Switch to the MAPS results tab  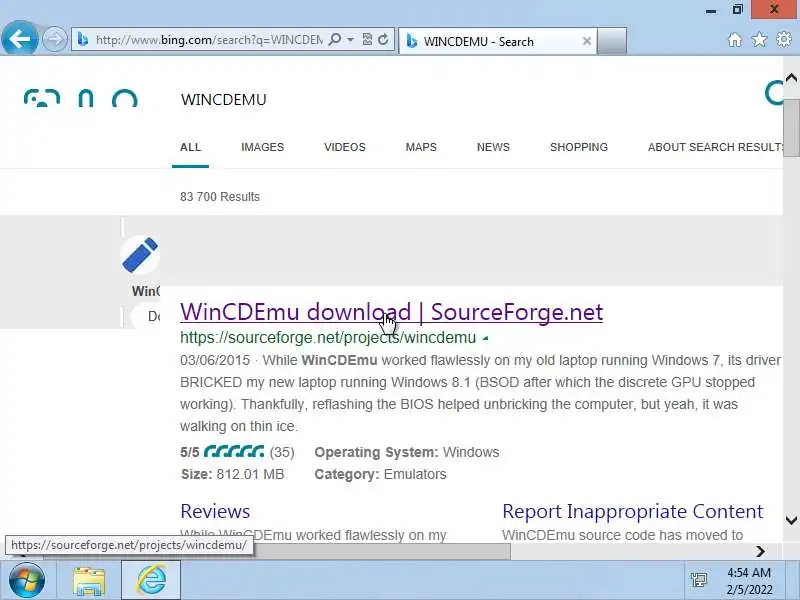pos(421,147)
